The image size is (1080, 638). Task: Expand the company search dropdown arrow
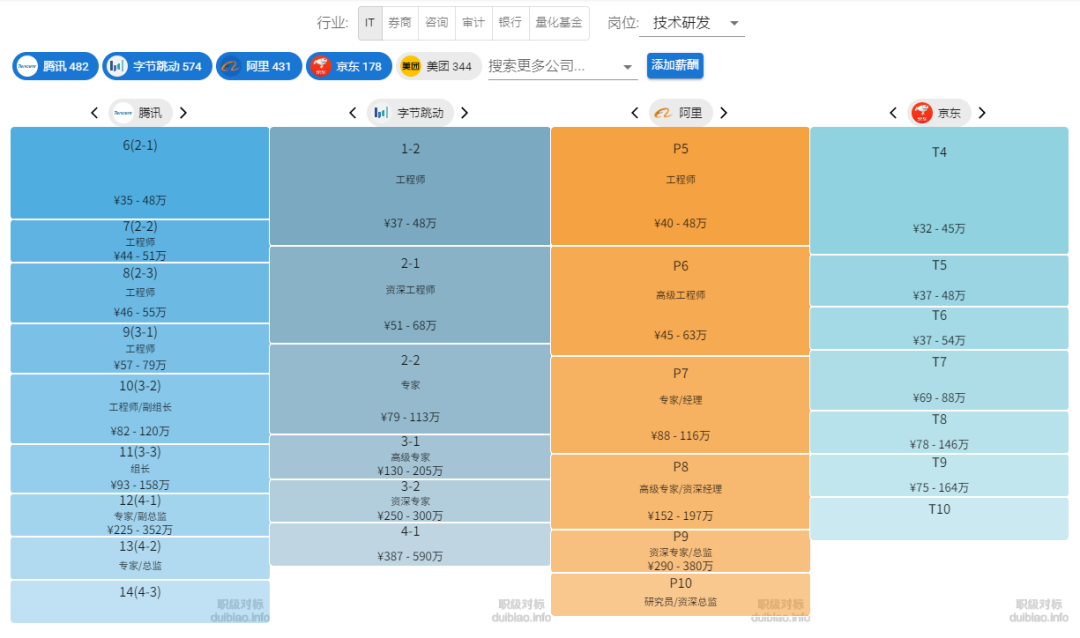tap(627, 67)
